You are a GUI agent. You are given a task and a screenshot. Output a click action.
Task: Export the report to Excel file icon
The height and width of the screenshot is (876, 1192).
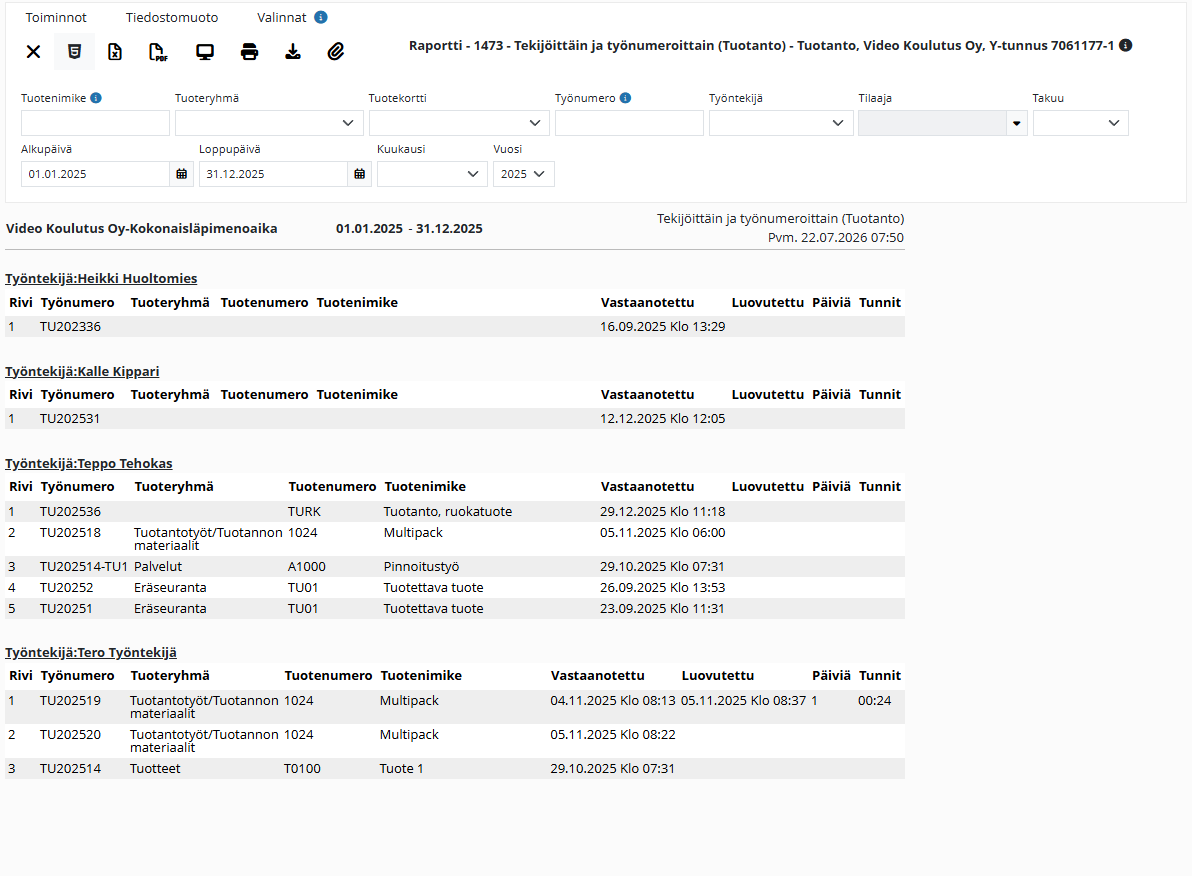(x=115, y=52)
